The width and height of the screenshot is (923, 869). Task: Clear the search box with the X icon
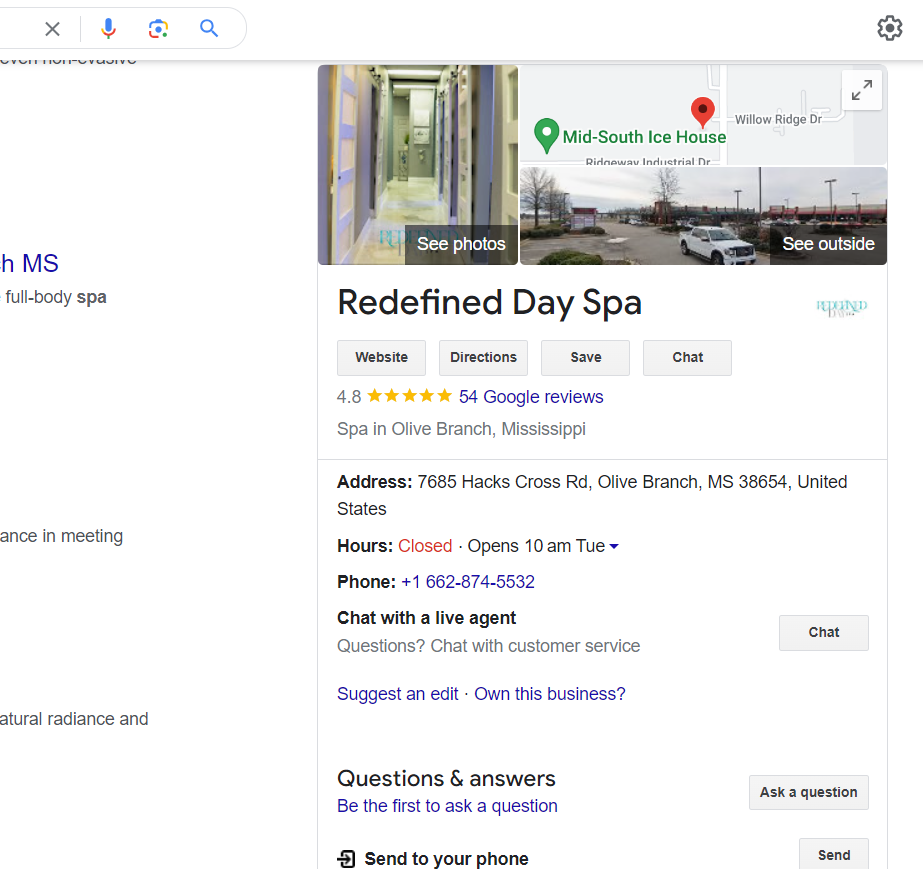tap(52, 28)
